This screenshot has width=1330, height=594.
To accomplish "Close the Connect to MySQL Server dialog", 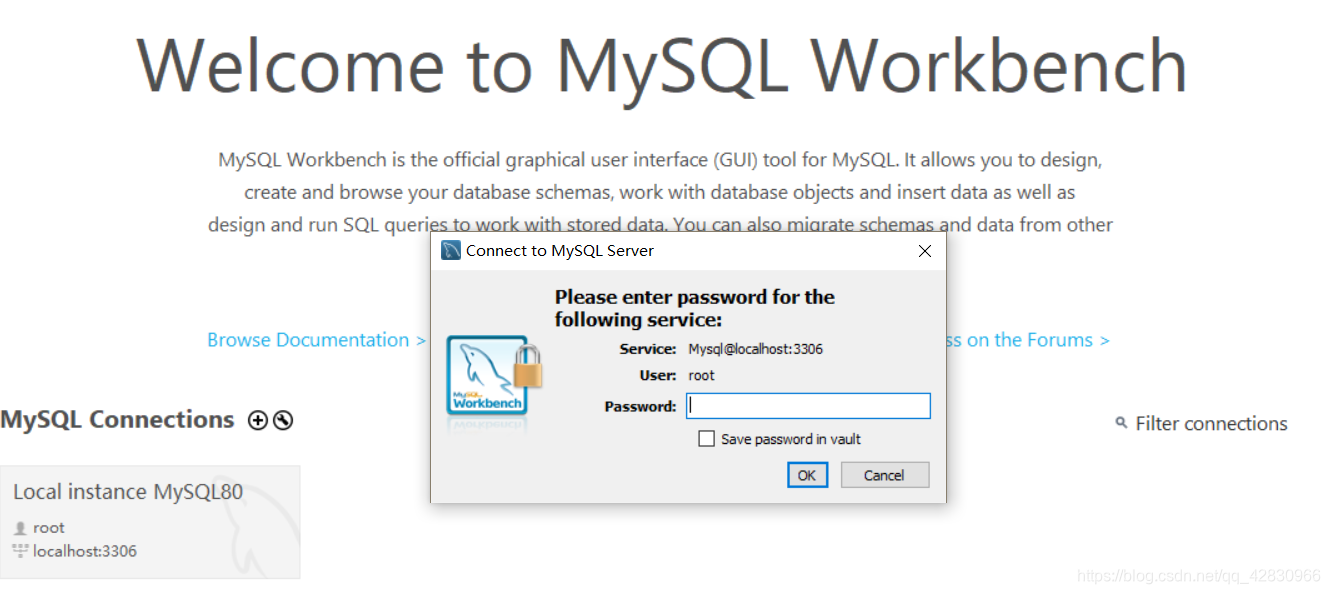I will pos(925,251).
